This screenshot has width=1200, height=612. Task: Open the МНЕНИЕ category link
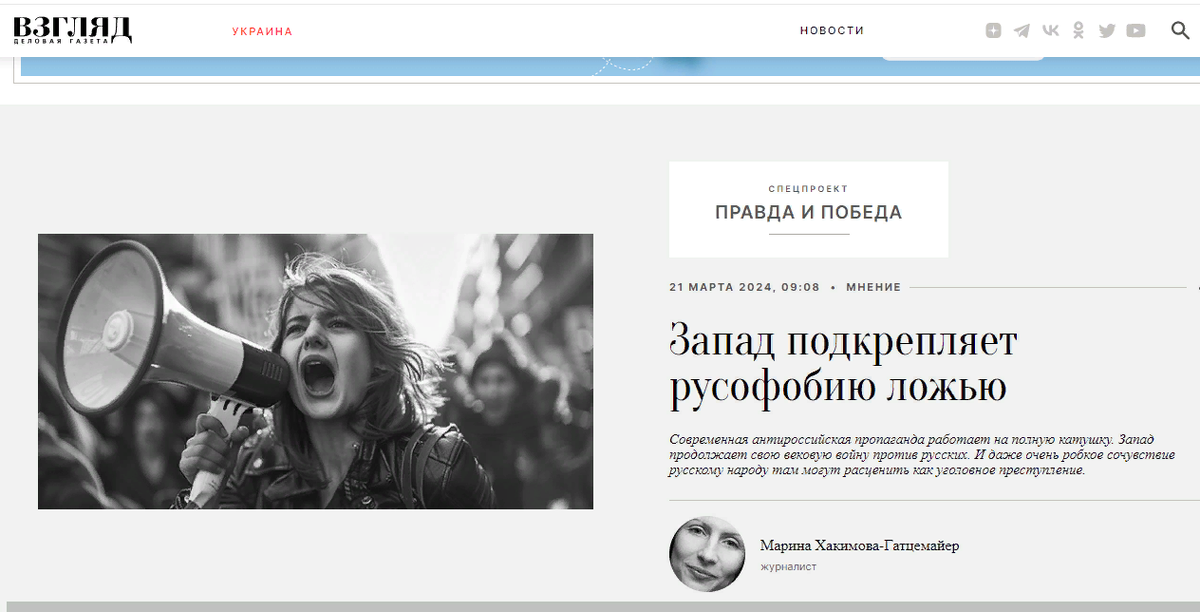tap(873, 287)
